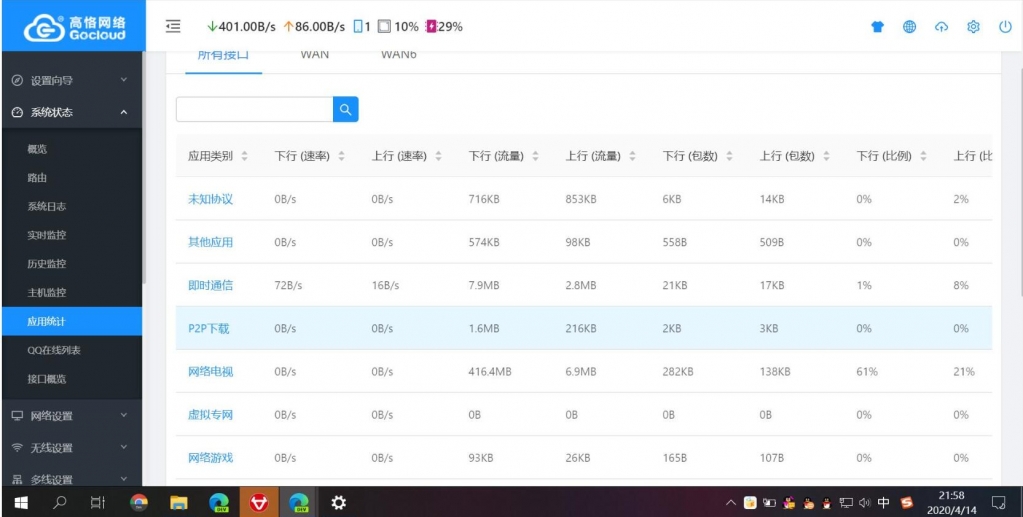1023x517 pixels.
Task: Open 概览 in the sidebar
Action: tap(71, 149)
